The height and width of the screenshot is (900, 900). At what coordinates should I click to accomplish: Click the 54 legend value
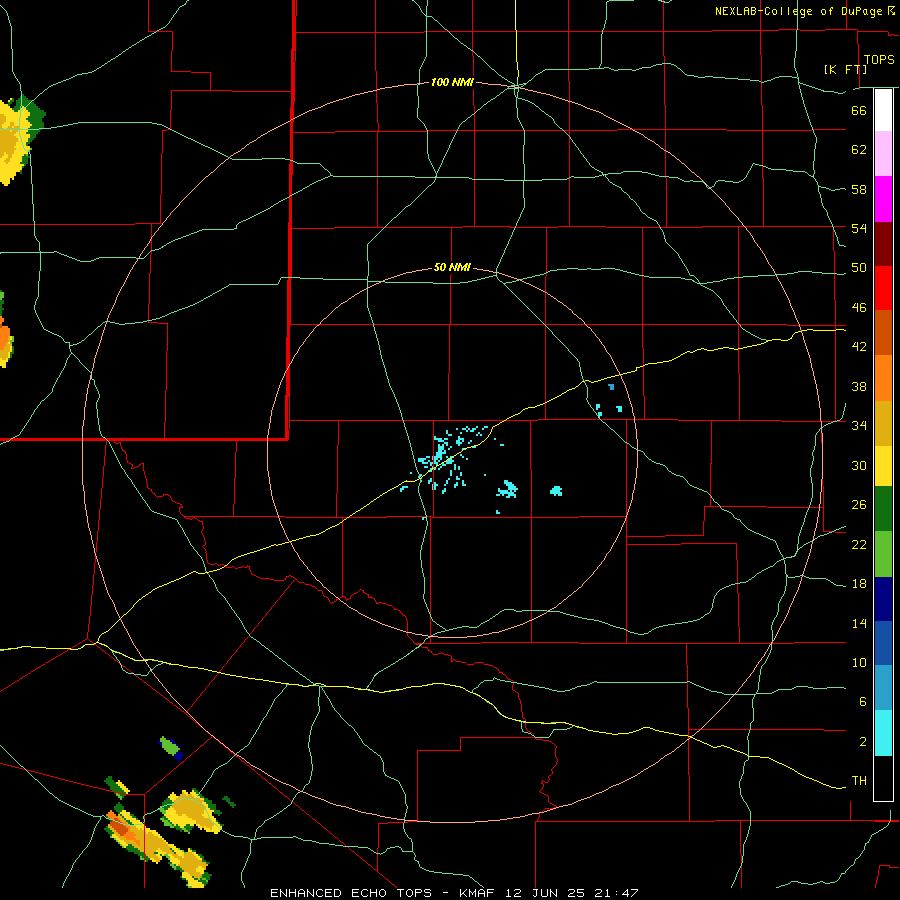click(859, 228)
